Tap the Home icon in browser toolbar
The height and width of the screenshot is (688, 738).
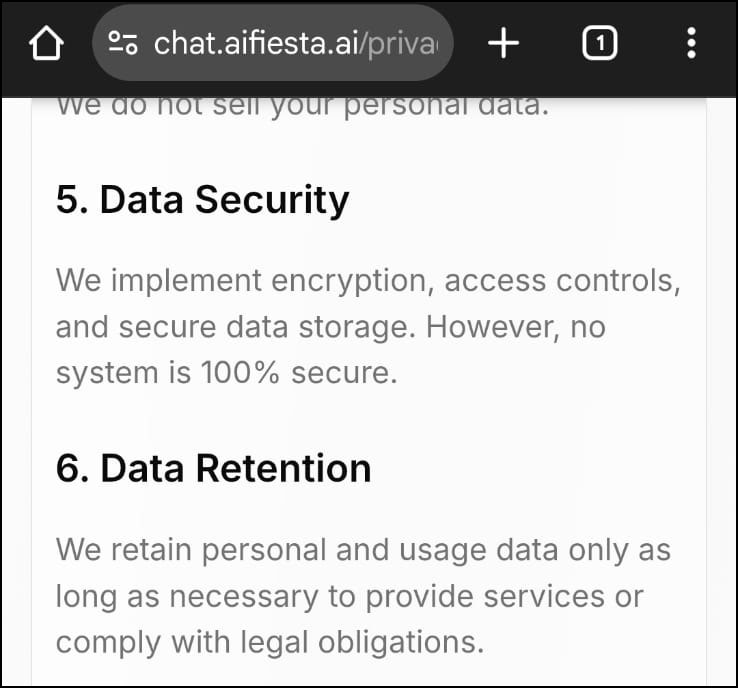click(47, 44)
